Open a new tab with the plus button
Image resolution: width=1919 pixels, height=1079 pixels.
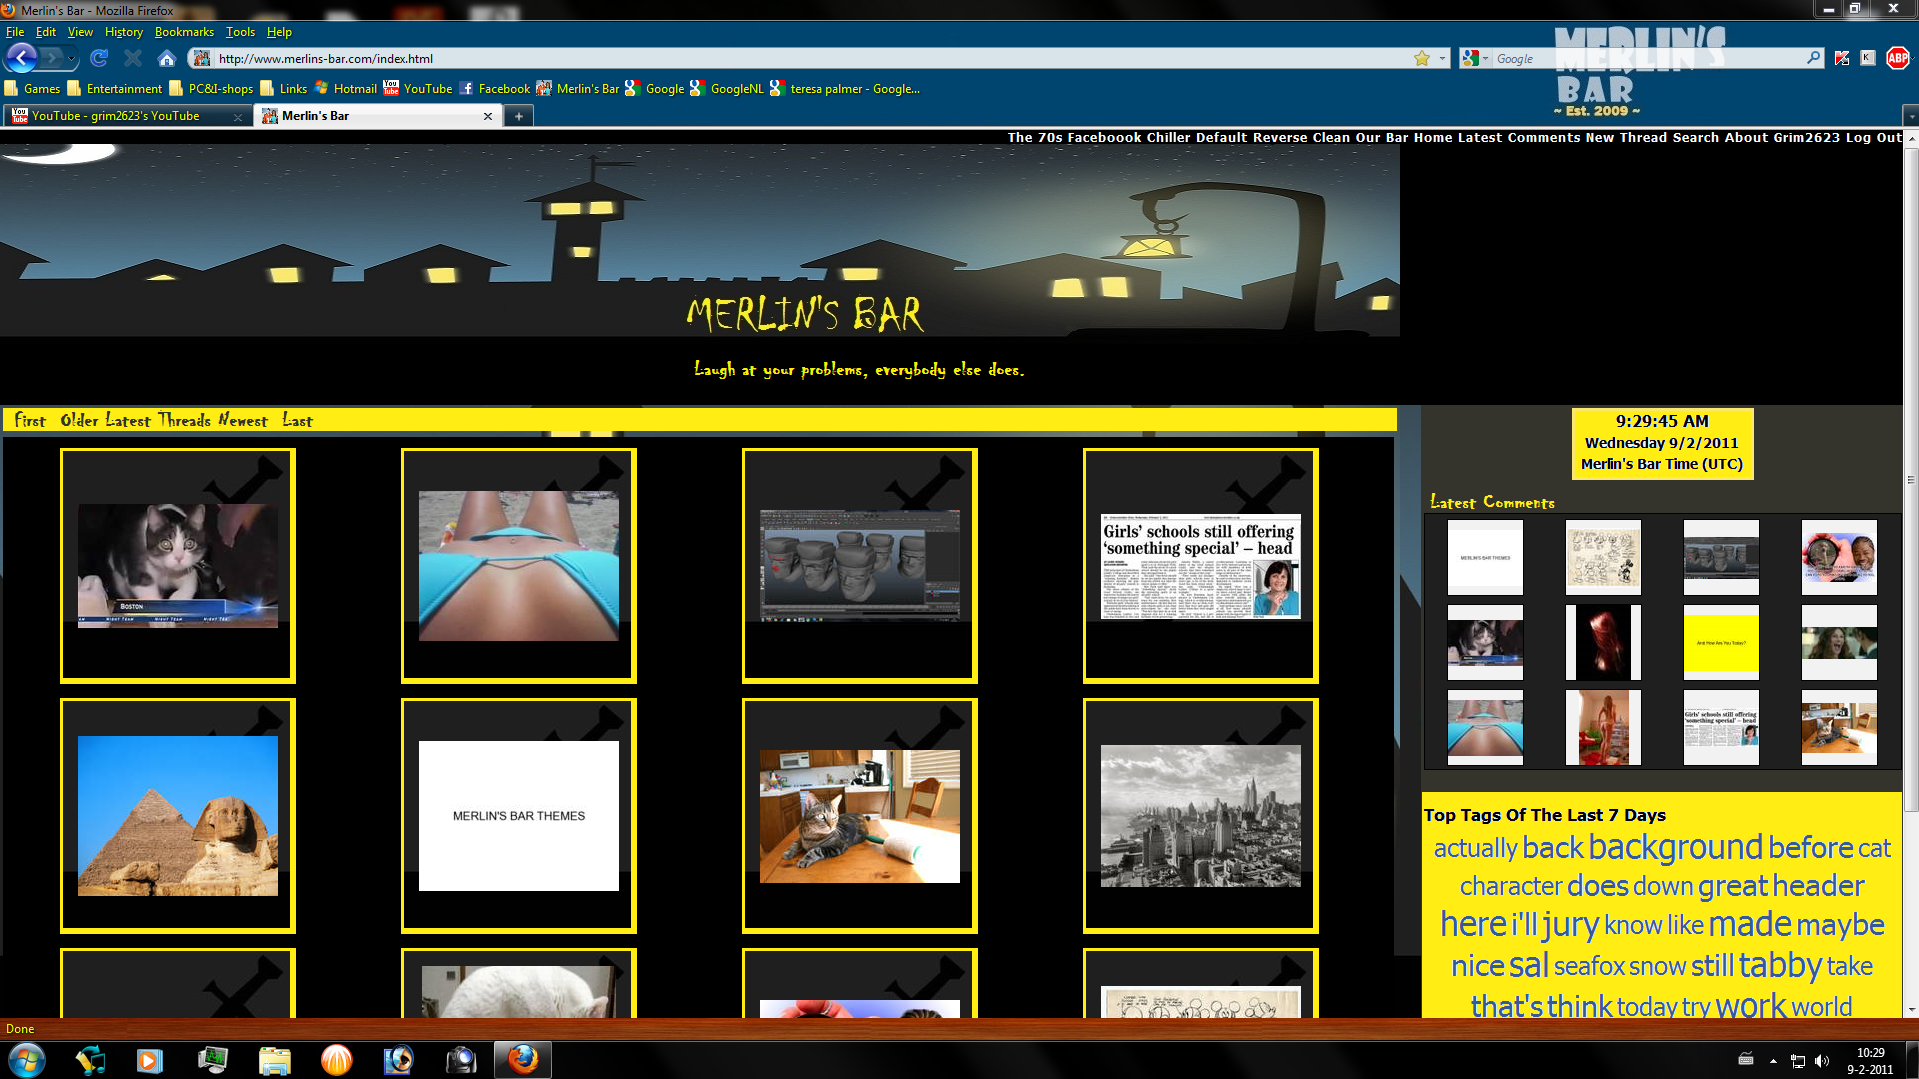tap(518, 116)
